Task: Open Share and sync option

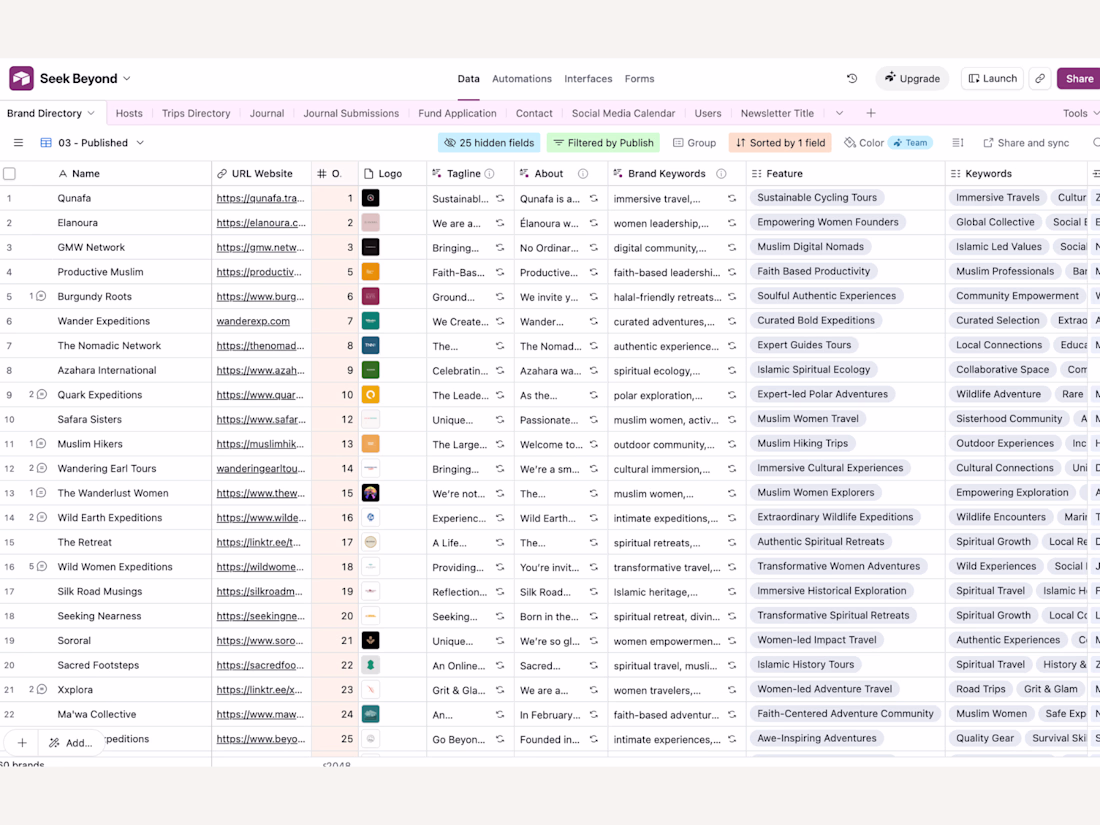Action: [x=1026, y=142]
